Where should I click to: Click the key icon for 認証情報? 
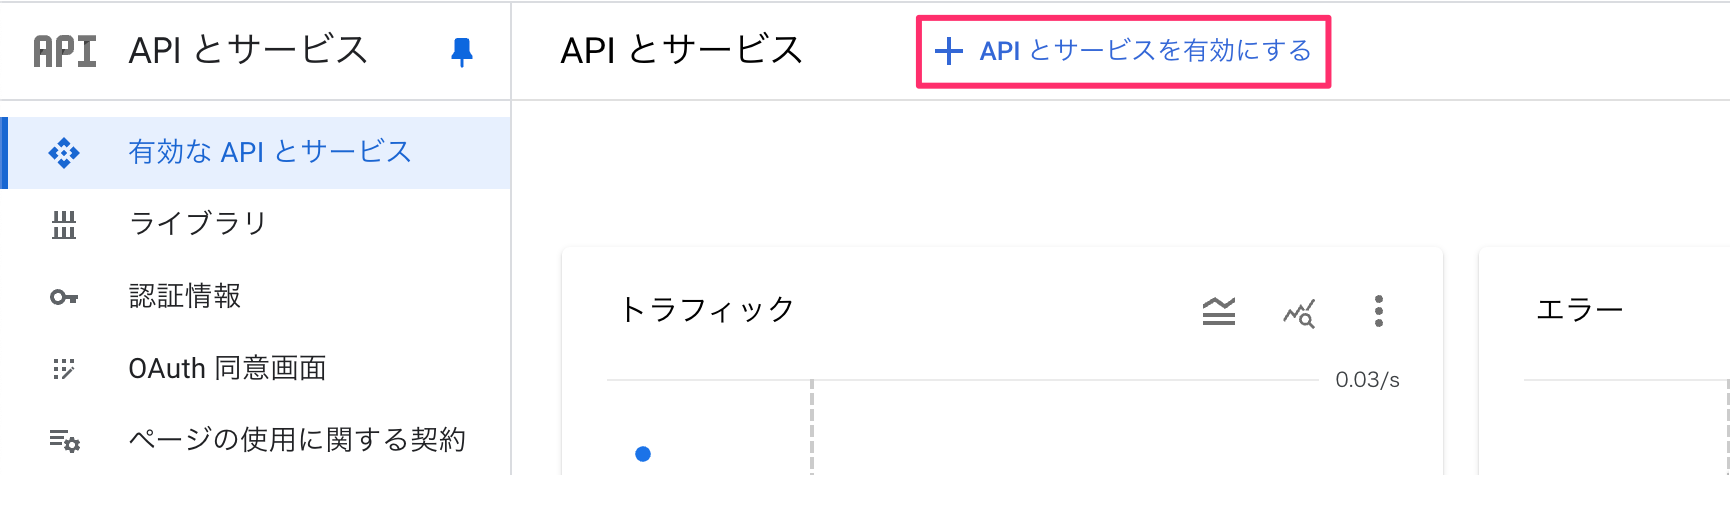[64, 297]
